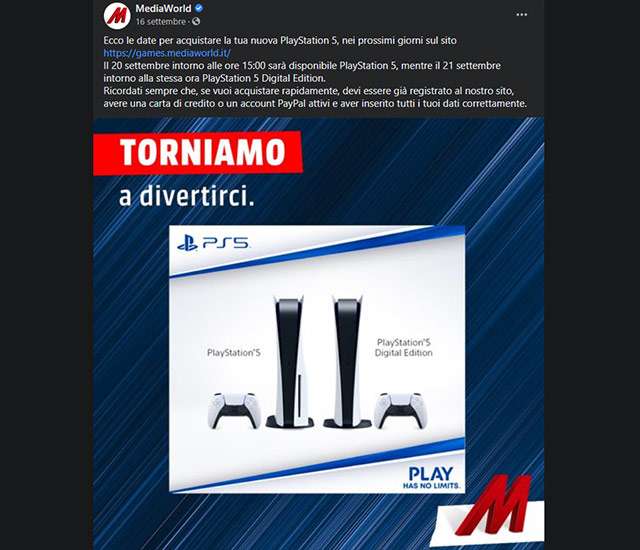640x550 pixels.
Task: Click the blue verified badge
Action: (x=199, y=8)
